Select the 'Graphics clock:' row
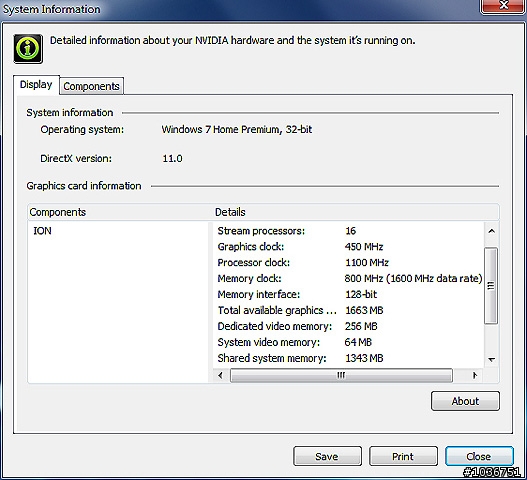The image size is (527, 480). pyautogui.click(x=349, y=247)
